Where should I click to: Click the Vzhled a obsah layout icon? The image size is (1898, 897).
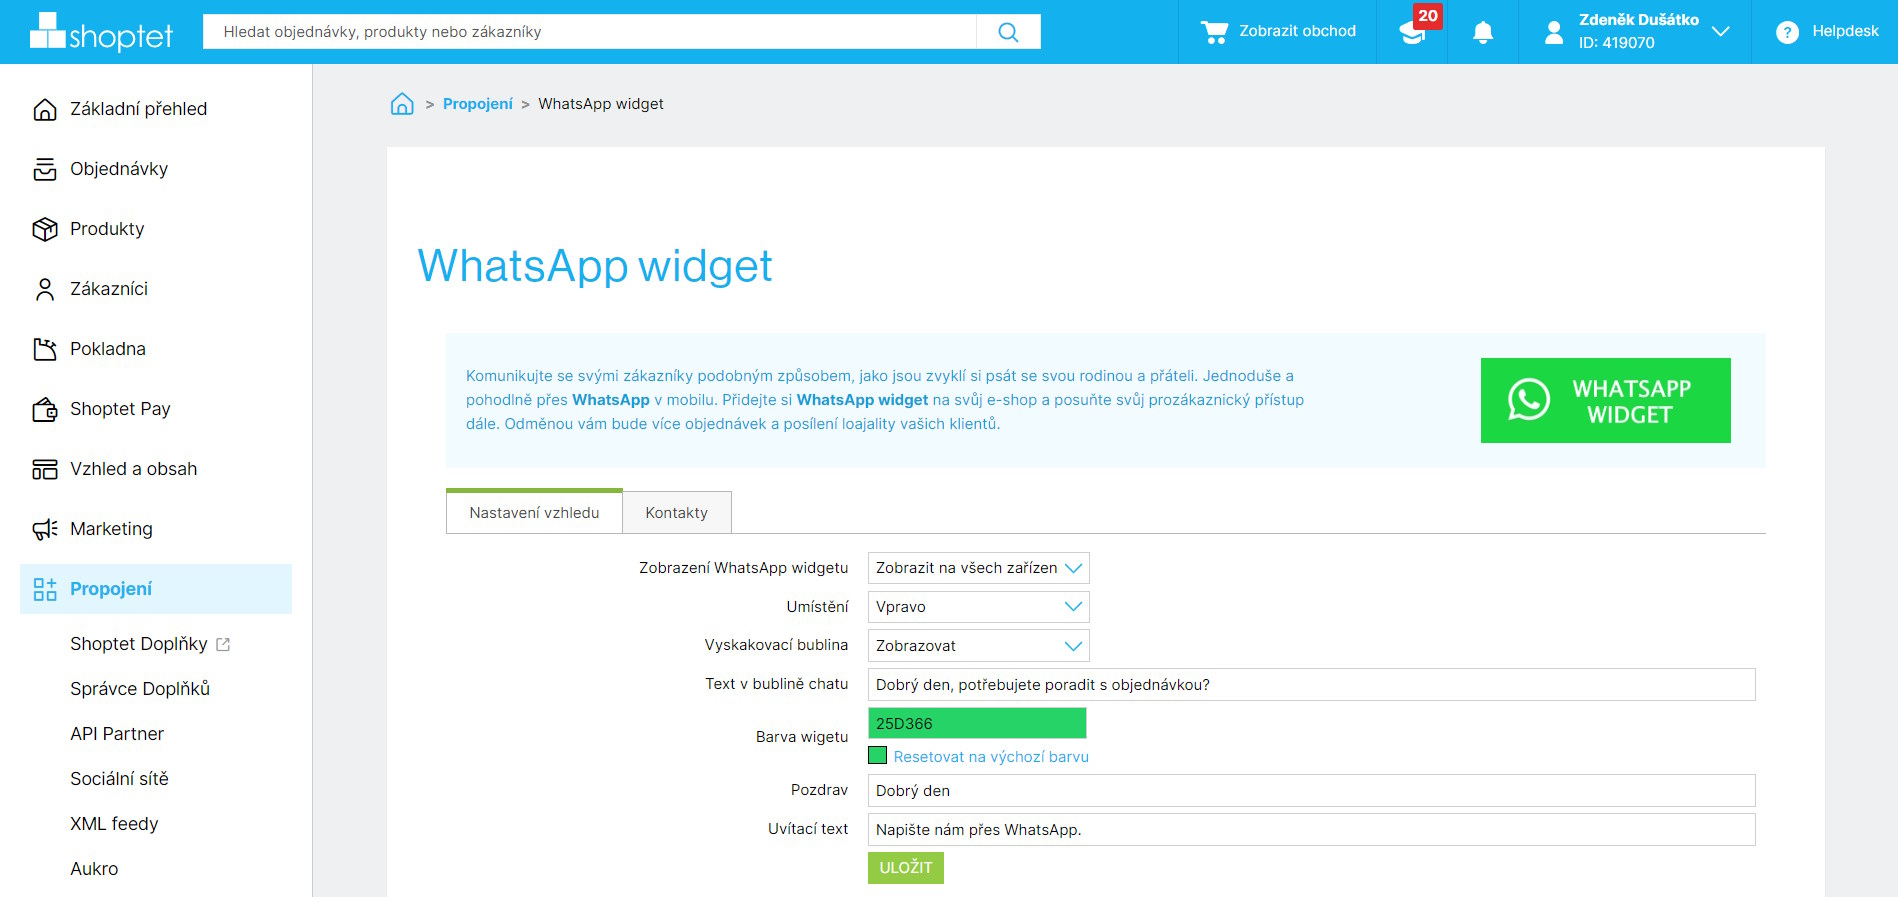(45, 469)
